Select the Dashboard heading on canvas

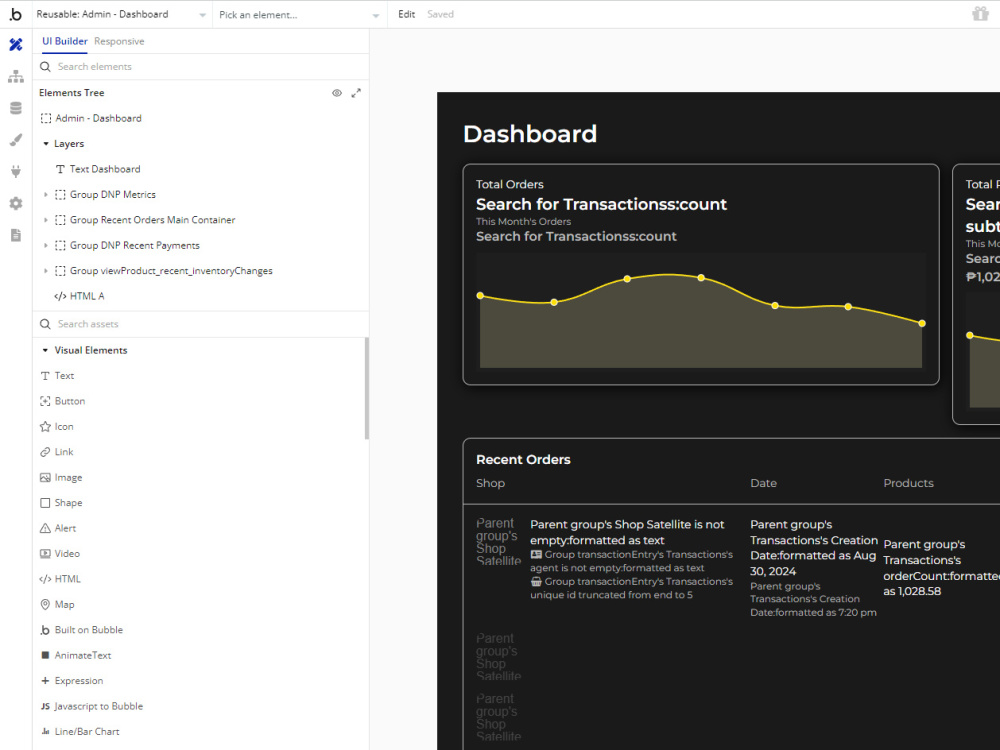point(530,134)
